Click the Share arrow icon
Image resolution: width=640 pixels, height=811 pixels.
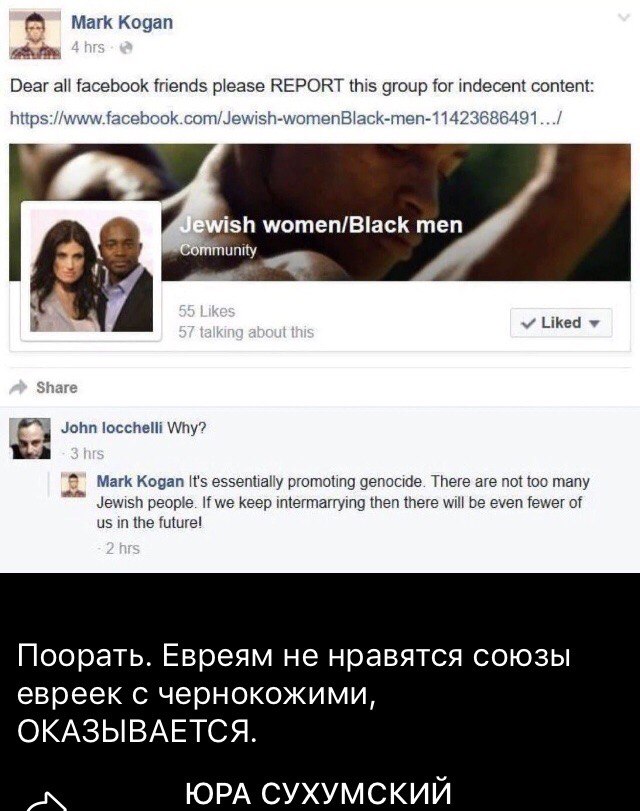click(x=19, y=387)
